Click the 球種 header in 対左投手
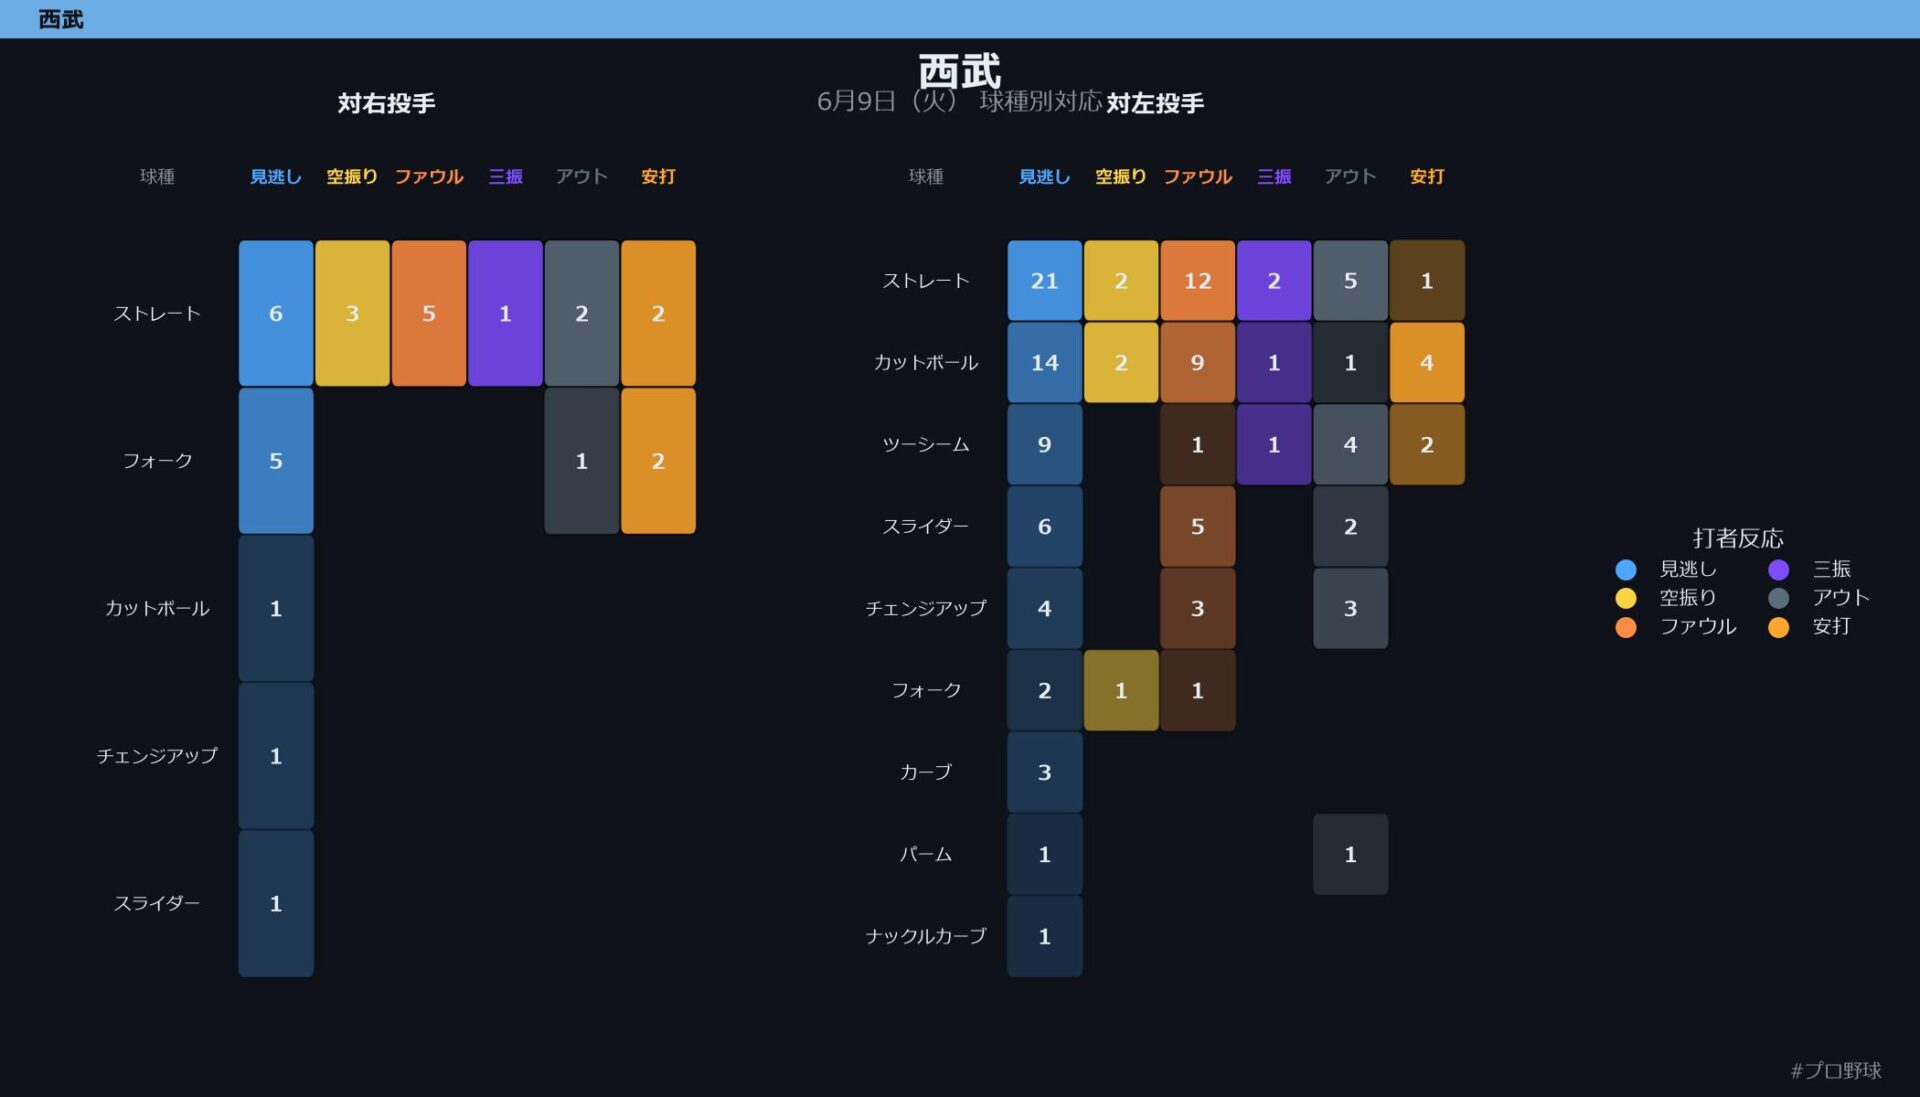Image resolution: width=1920 pixels, height=1097 pixels. pyautogui.click(x=926, y=177)
